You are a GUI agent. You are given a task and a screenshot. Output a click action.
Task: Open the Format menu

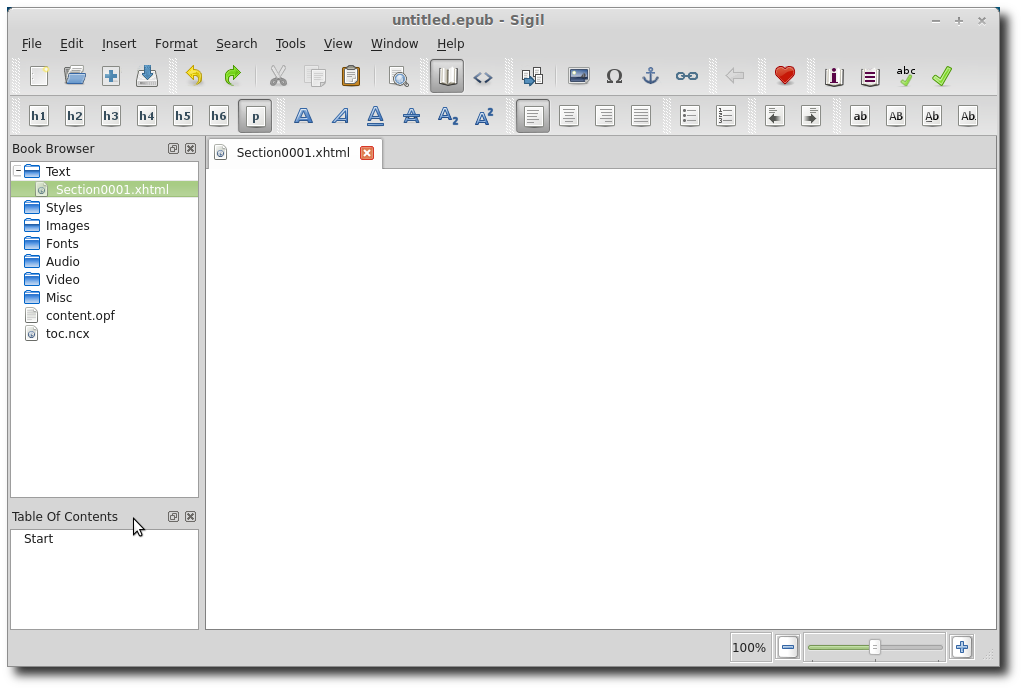point(176,44)
